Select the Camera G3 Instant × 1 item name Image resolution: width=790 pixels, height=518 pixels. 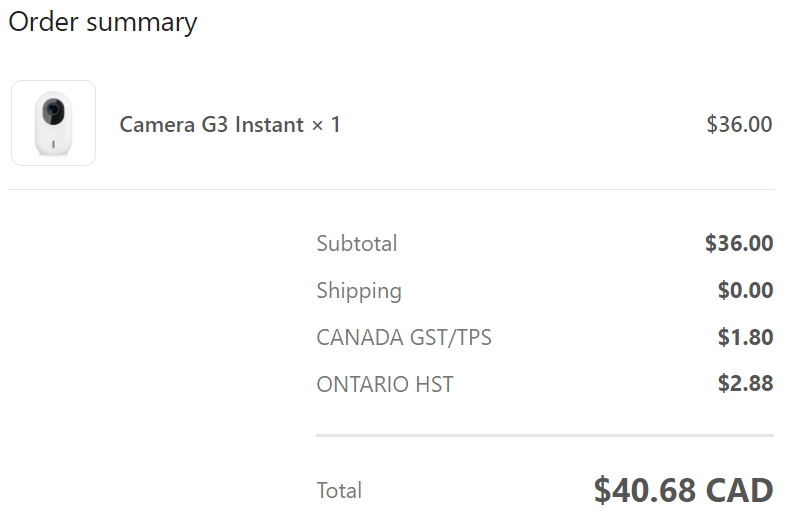point(230,124)
